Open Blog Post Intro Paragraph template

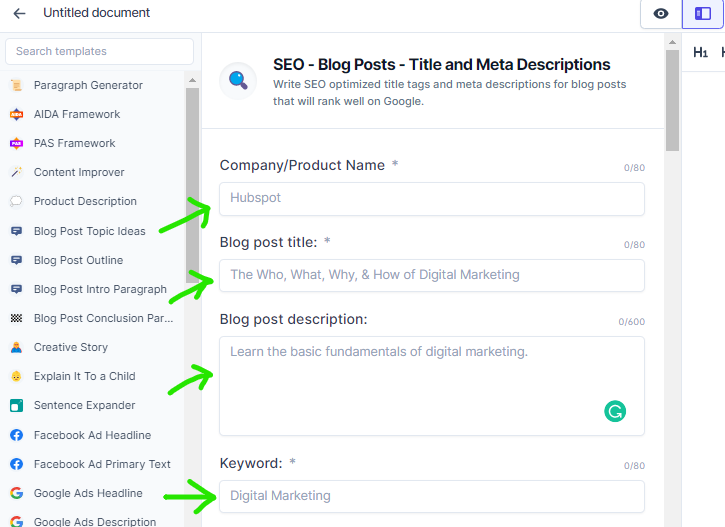click(100, 289)
